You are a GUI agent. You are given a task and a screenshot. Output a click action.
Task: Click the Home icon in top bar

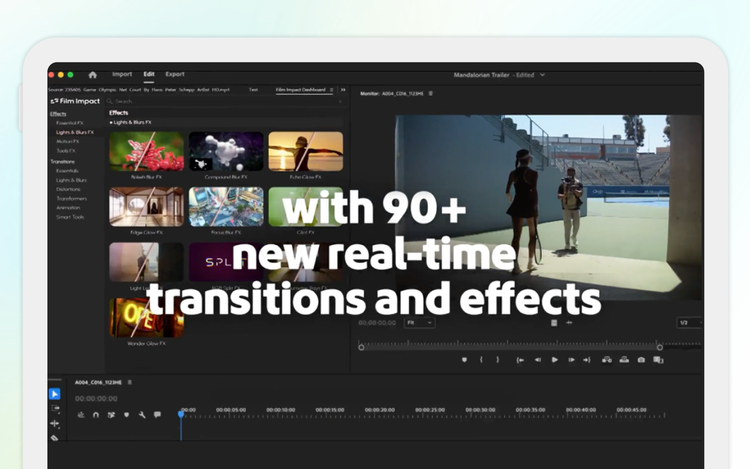[92, 74]
